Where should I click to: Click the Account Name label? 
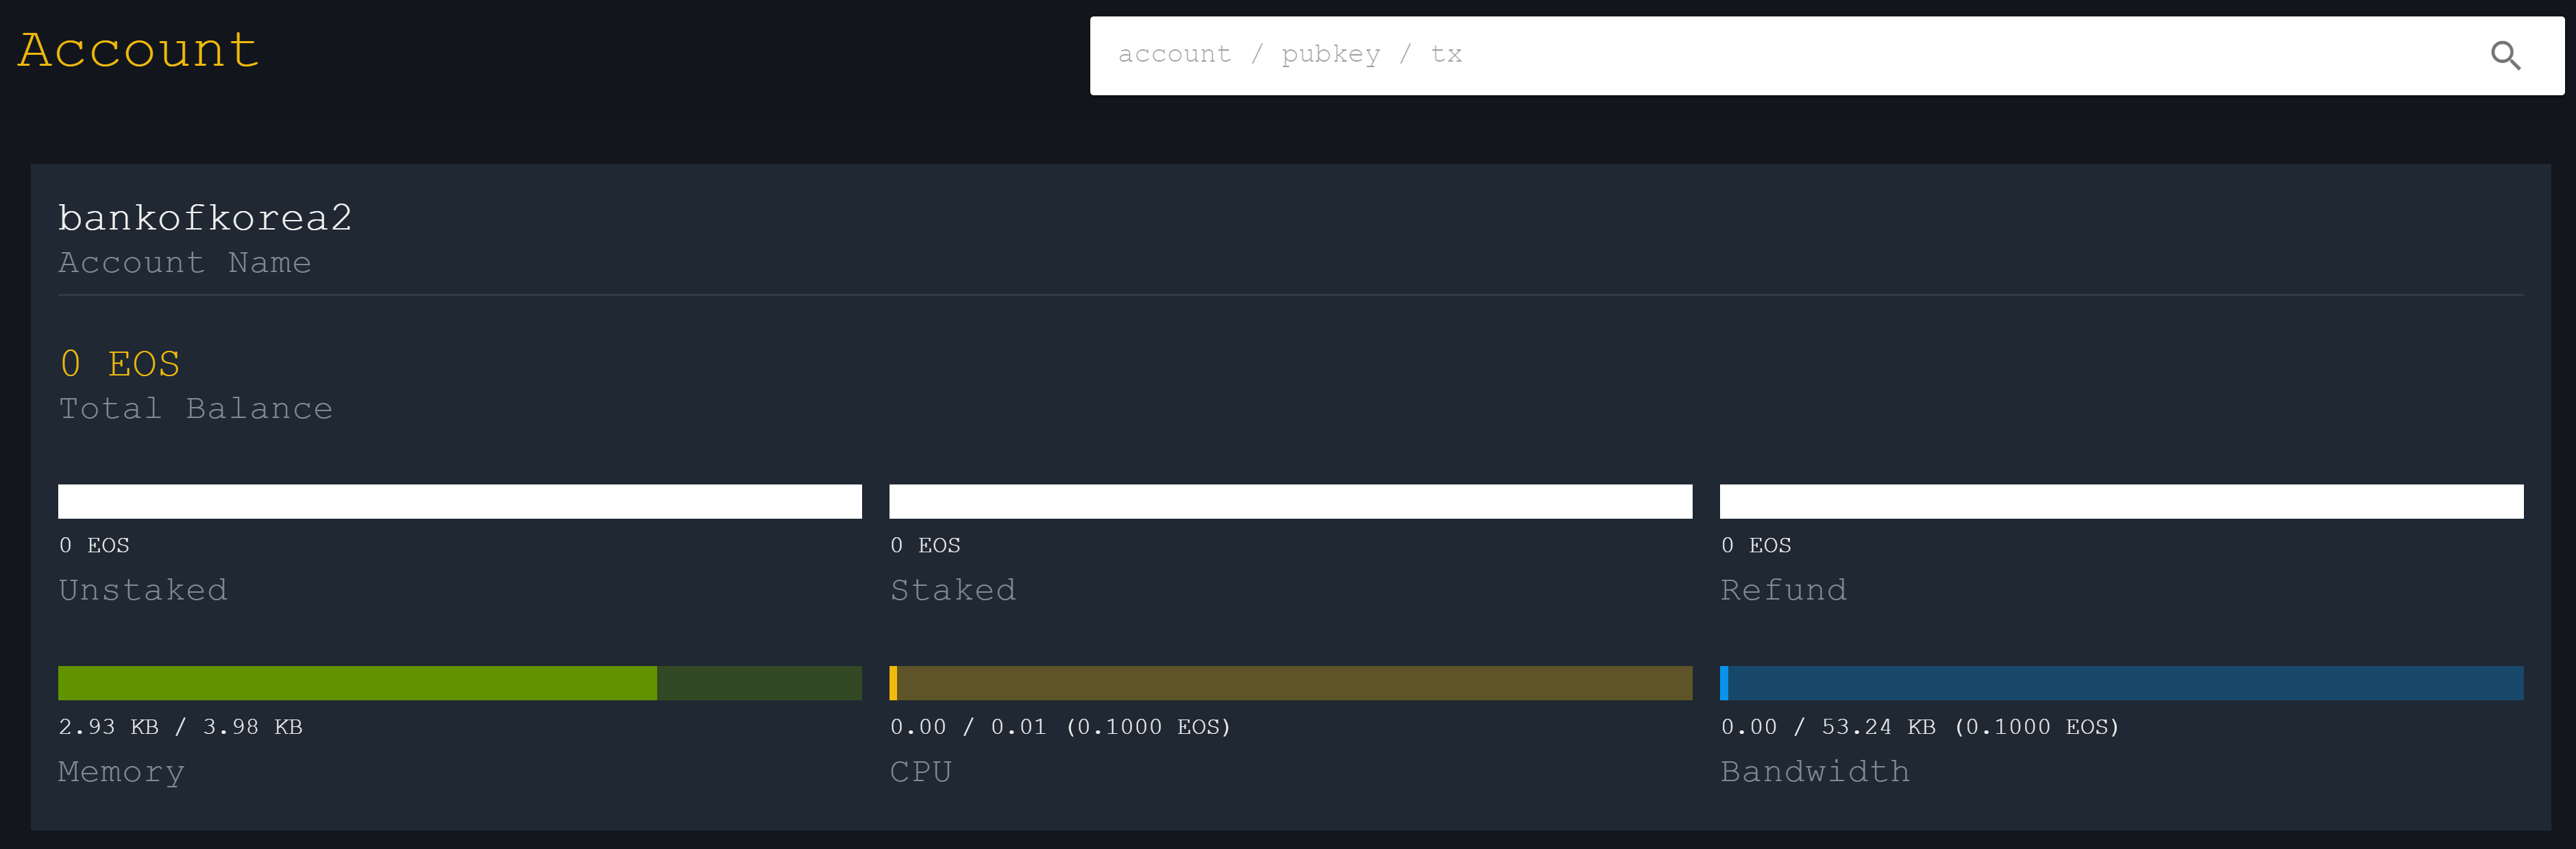click(184, 262)
